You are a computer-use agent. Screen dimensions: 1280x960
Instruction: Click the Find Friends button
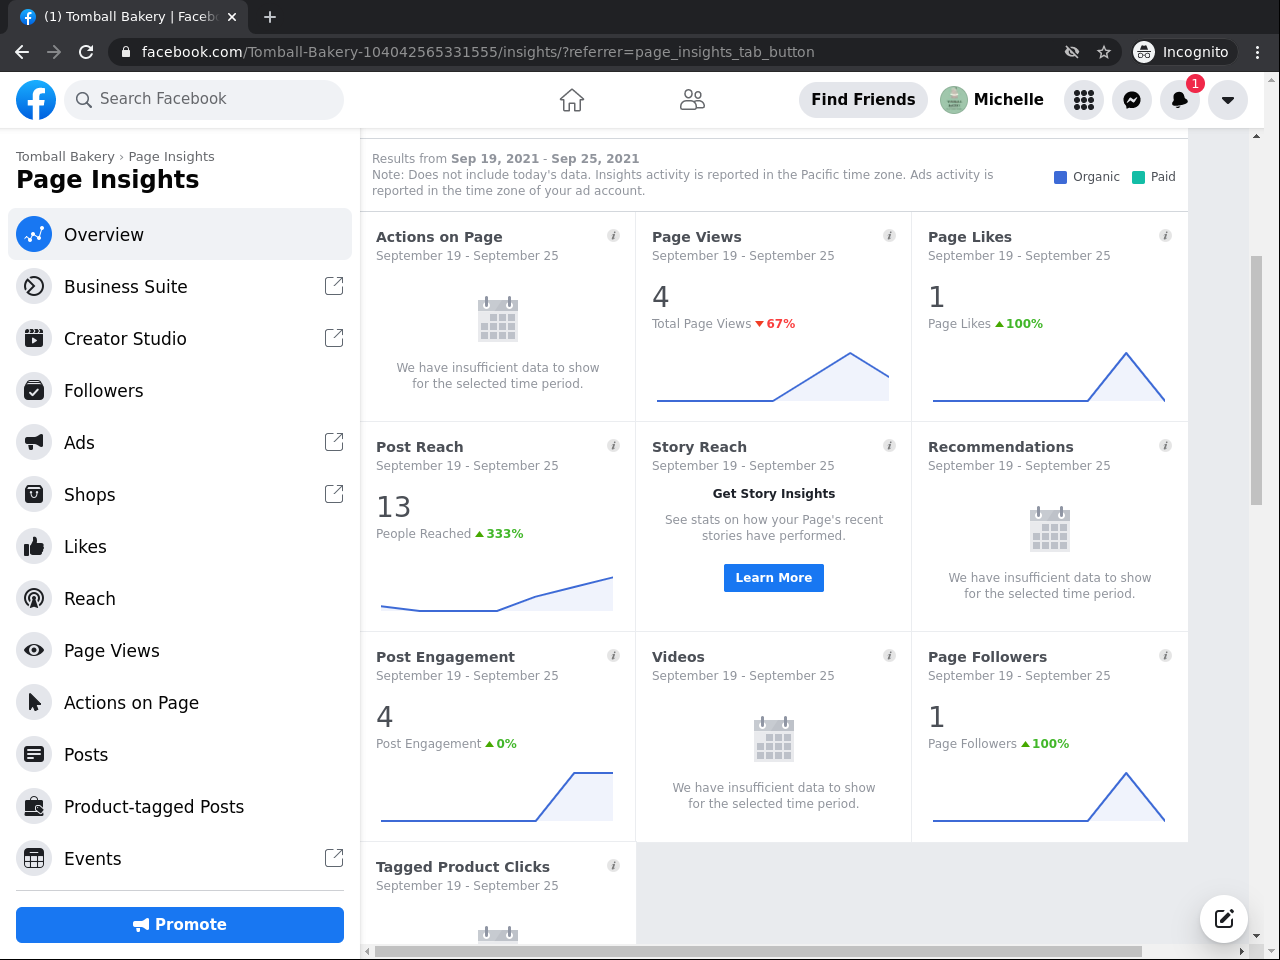pyautogui.click(x=863, y=100)
